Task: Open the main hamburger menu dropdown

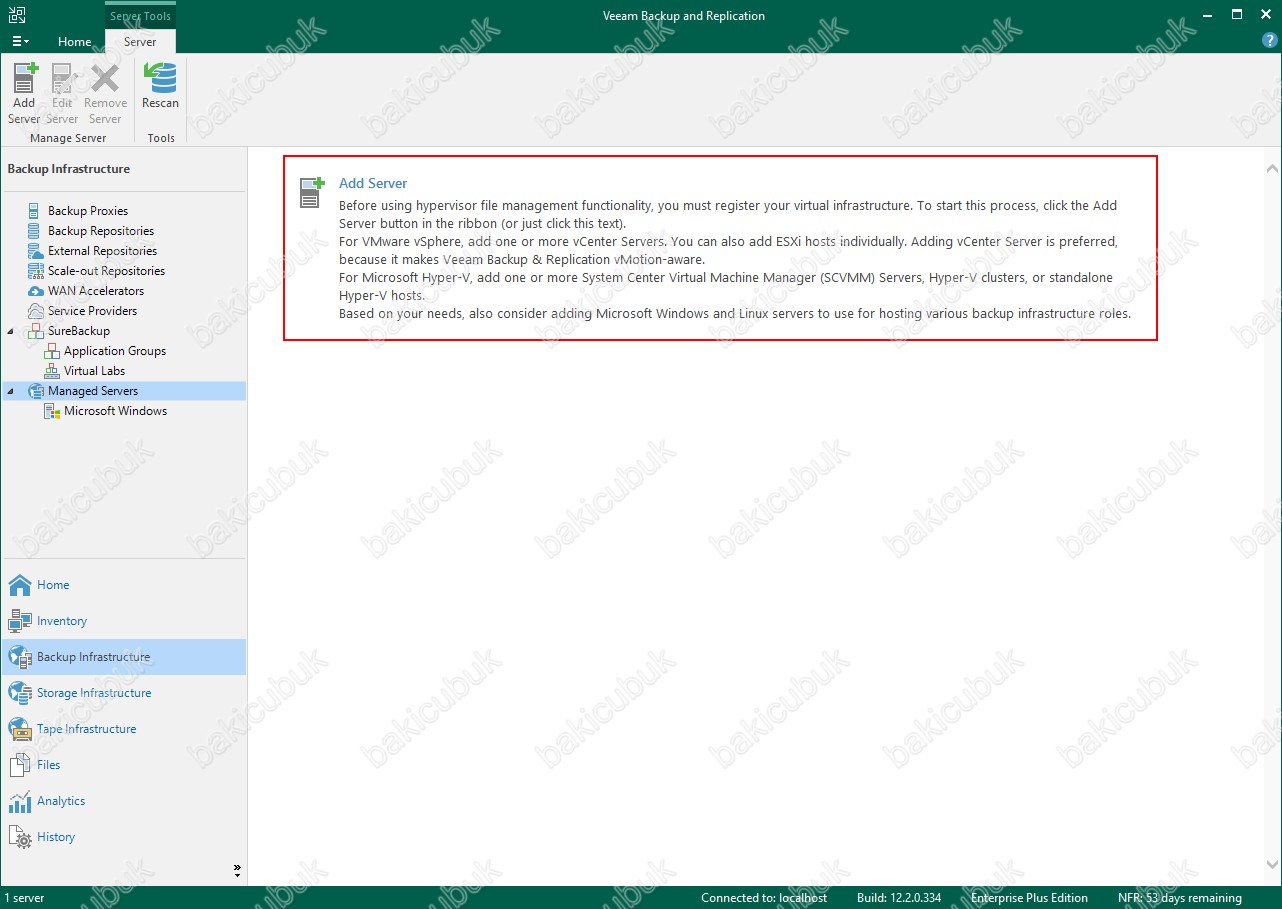Action: [20, 41]
